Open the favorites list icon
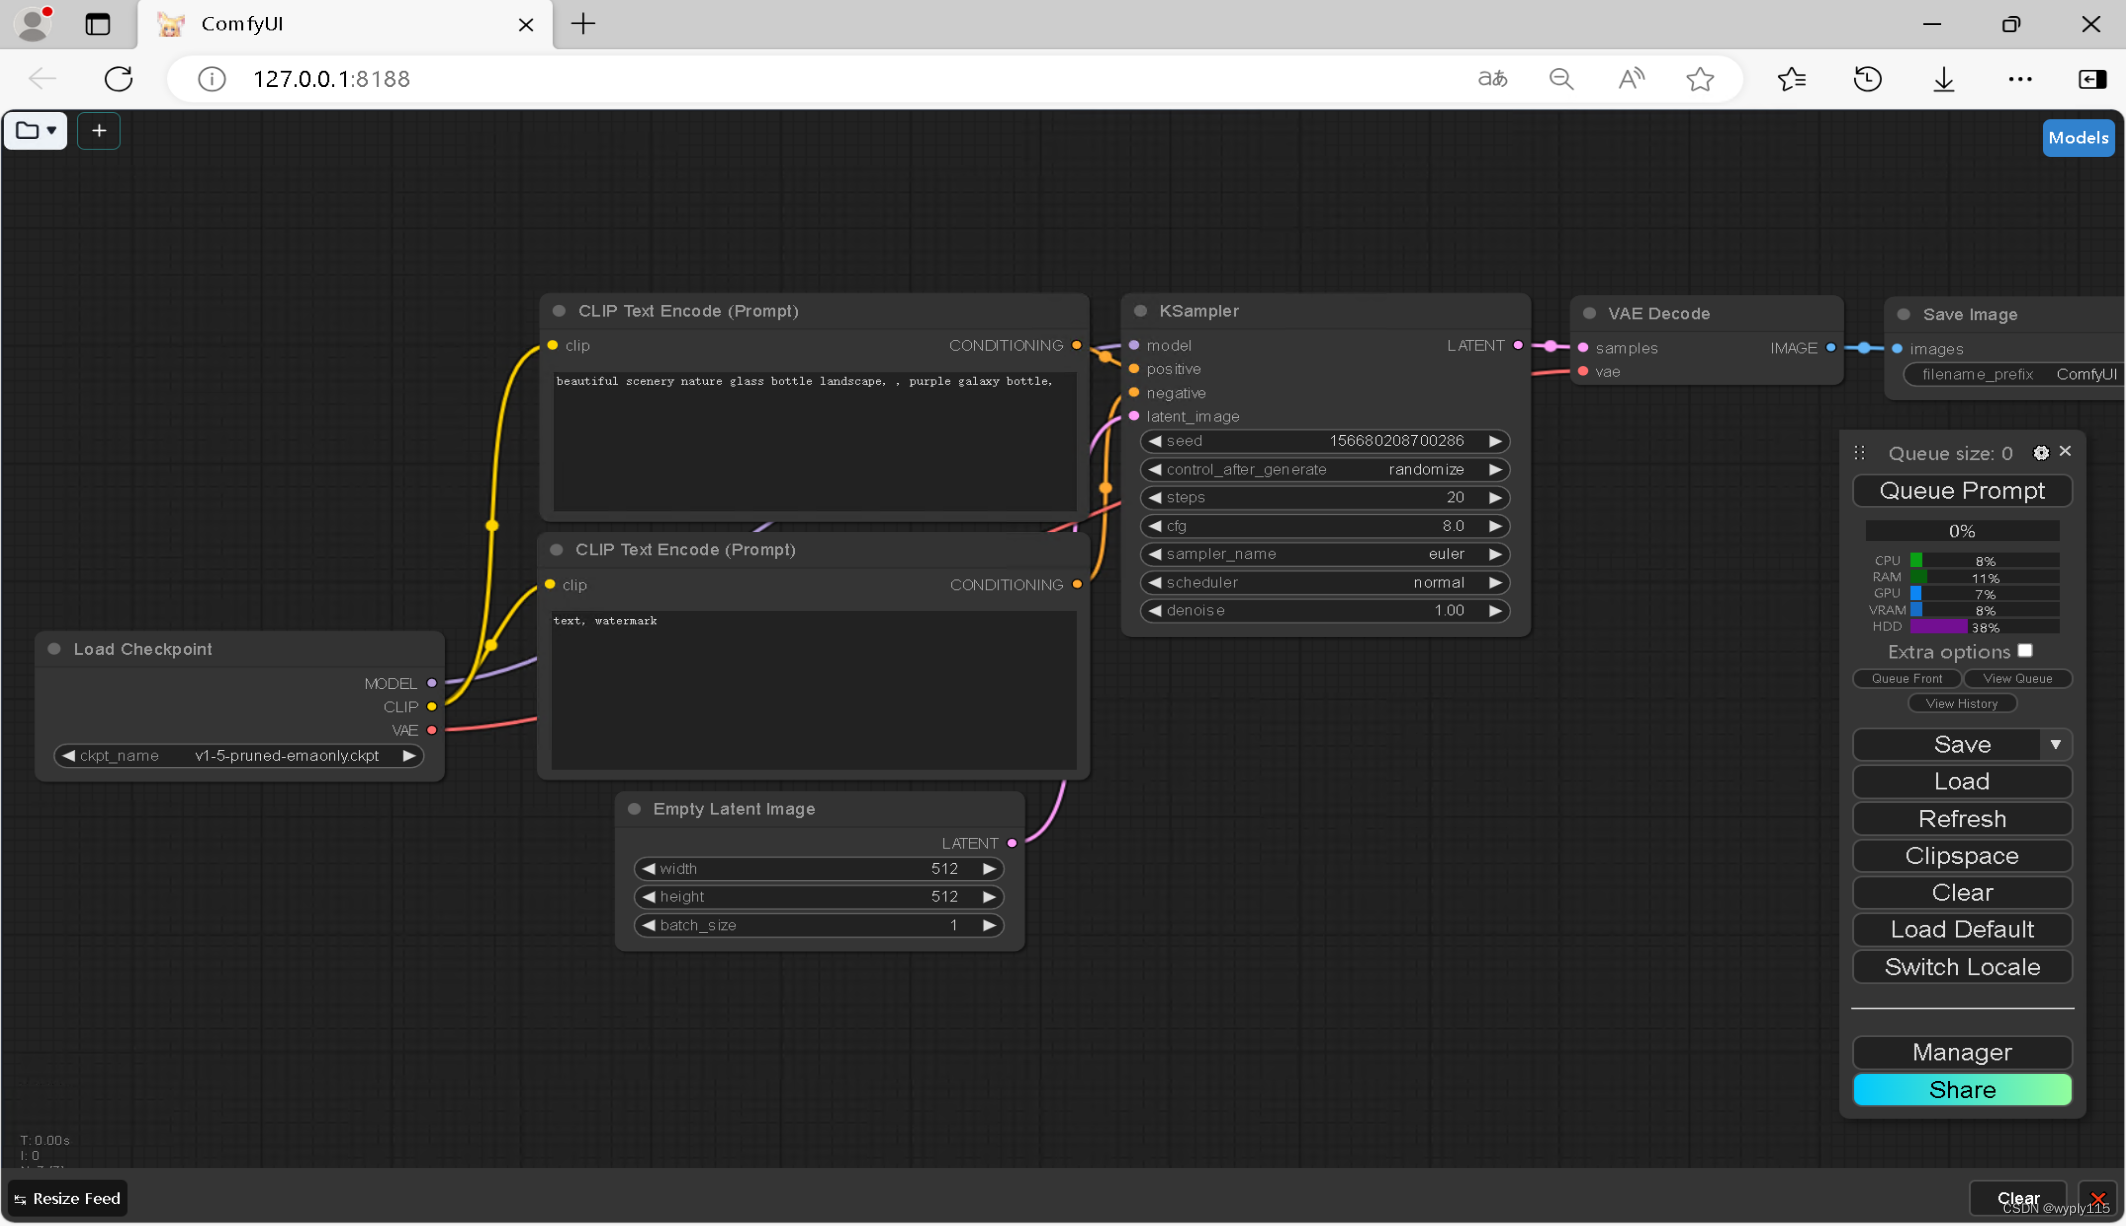 pyautogui.click(x=1792, y=79)
